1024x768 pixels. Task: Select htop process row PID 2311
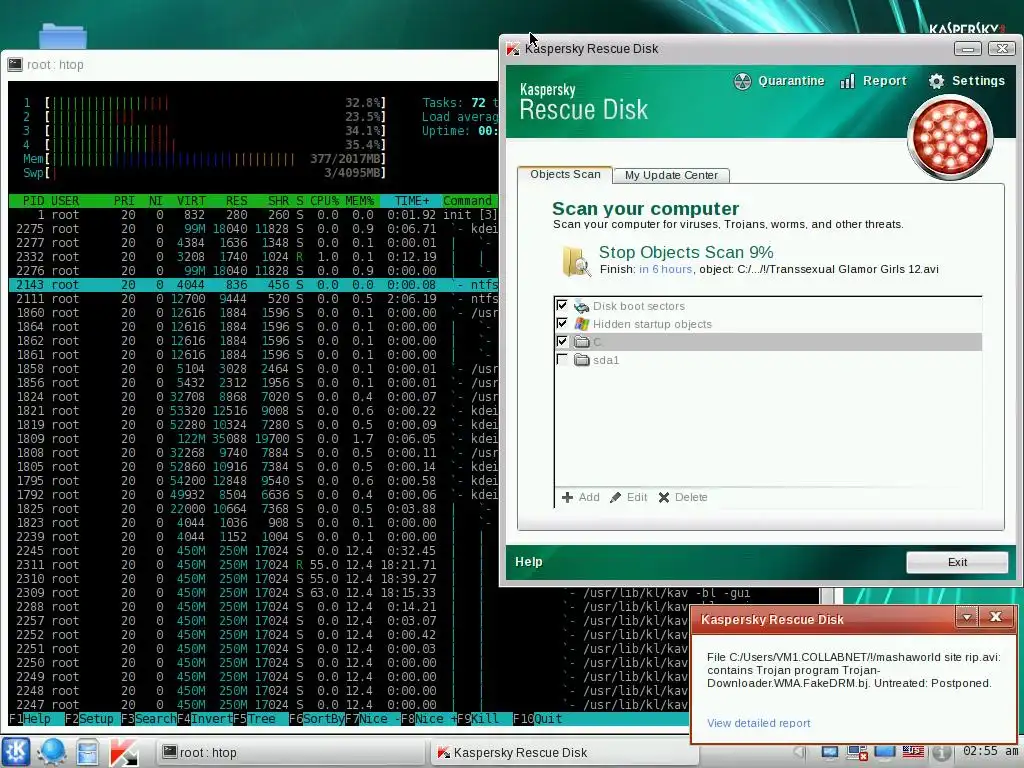253,564
